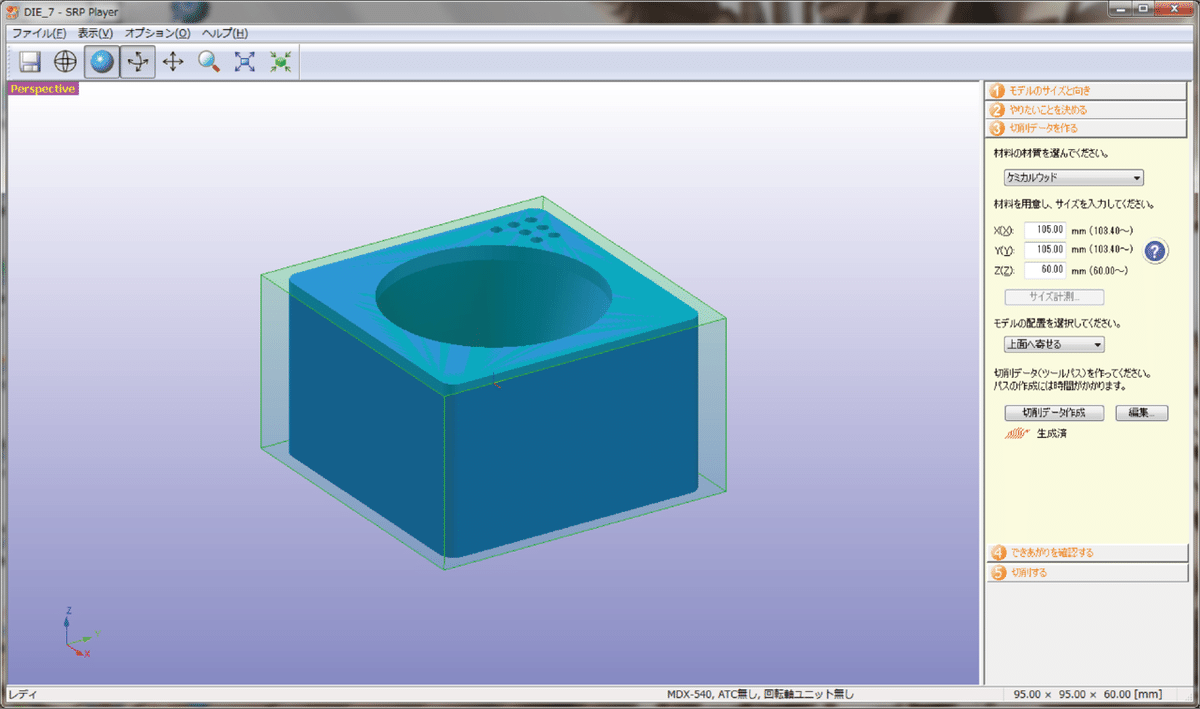
Task: Click the 切削データ作成 button
Action: 1054,413
